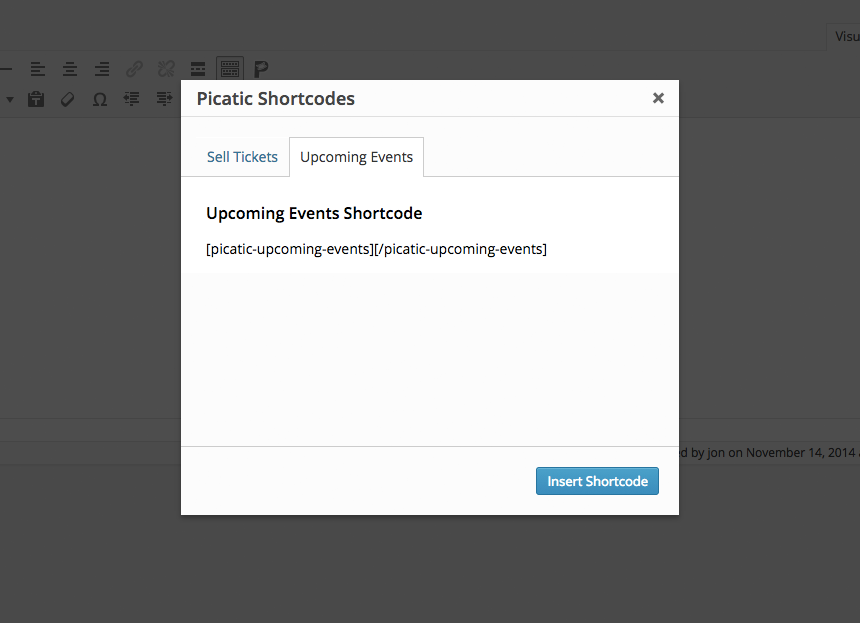Click the Picatic P toolbar icon

point(261,69)
